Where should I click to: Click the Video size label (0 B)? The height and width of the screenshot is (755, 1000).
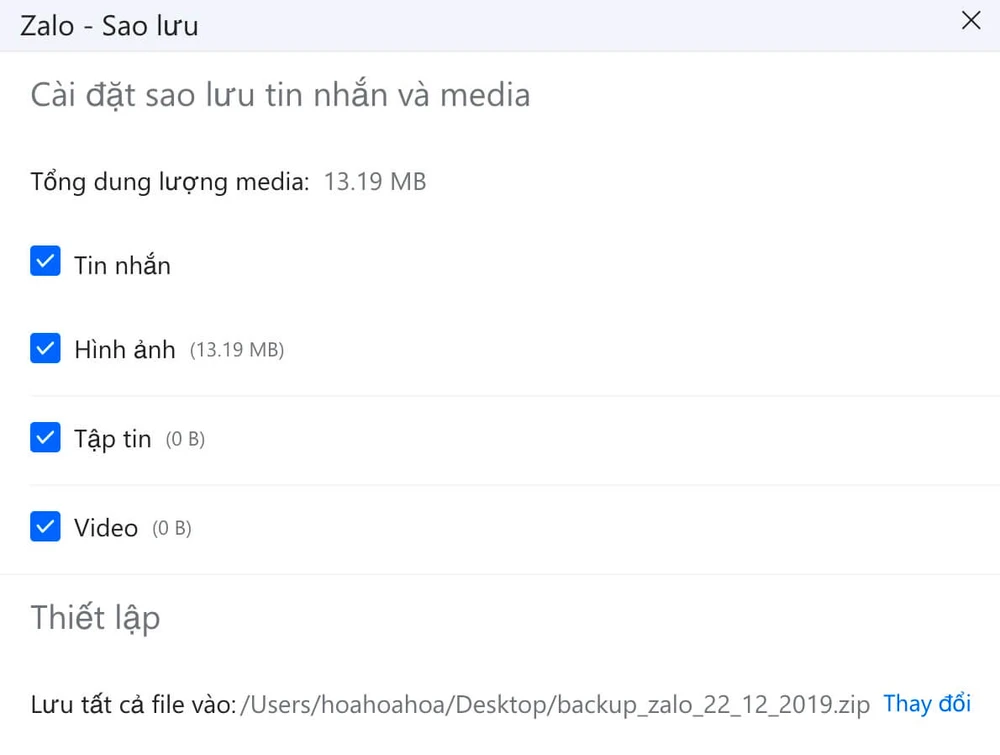171,527
